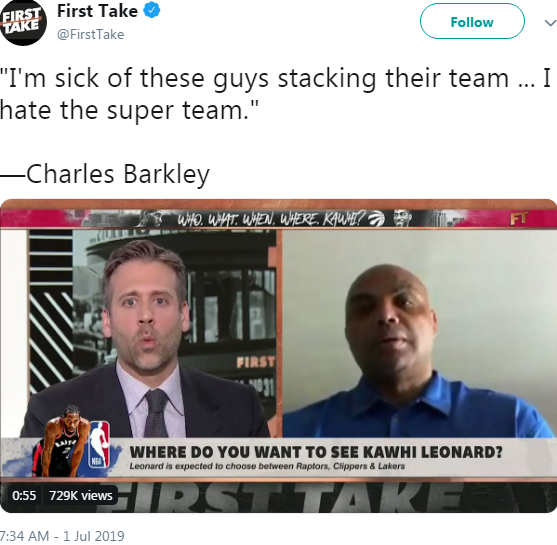Open the @FirstTake handle link
The width and height of the screenshot is (557, 545).
point(91,34)
